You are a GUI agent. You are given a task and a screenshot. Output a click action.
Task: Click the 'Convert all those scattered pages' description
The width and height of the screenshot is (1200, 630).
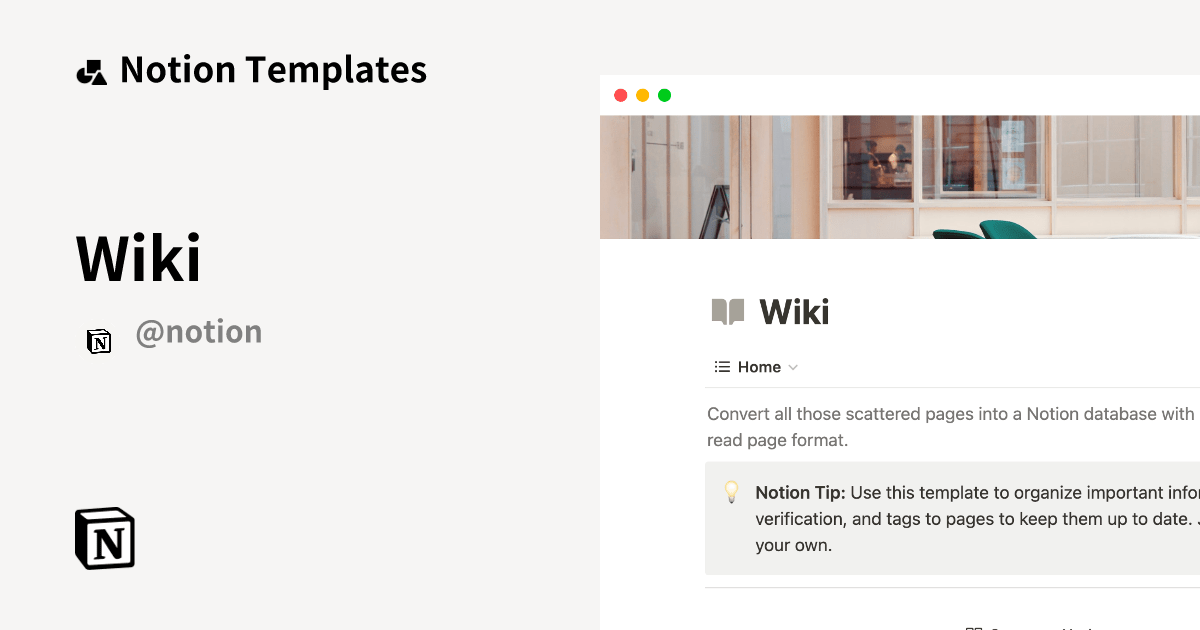click(x=951, y=427)
